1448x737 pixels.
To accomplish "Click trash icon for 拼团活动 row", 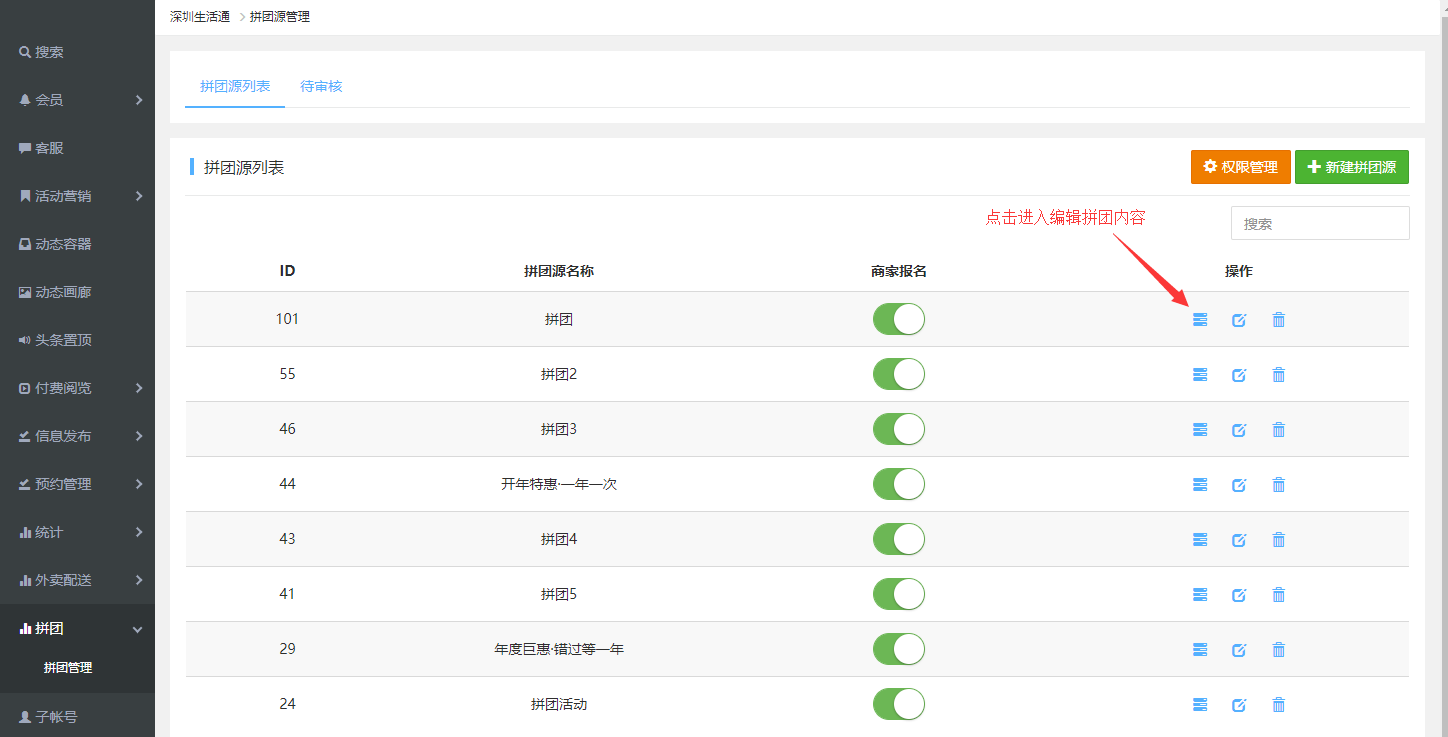I will 1278,705.
